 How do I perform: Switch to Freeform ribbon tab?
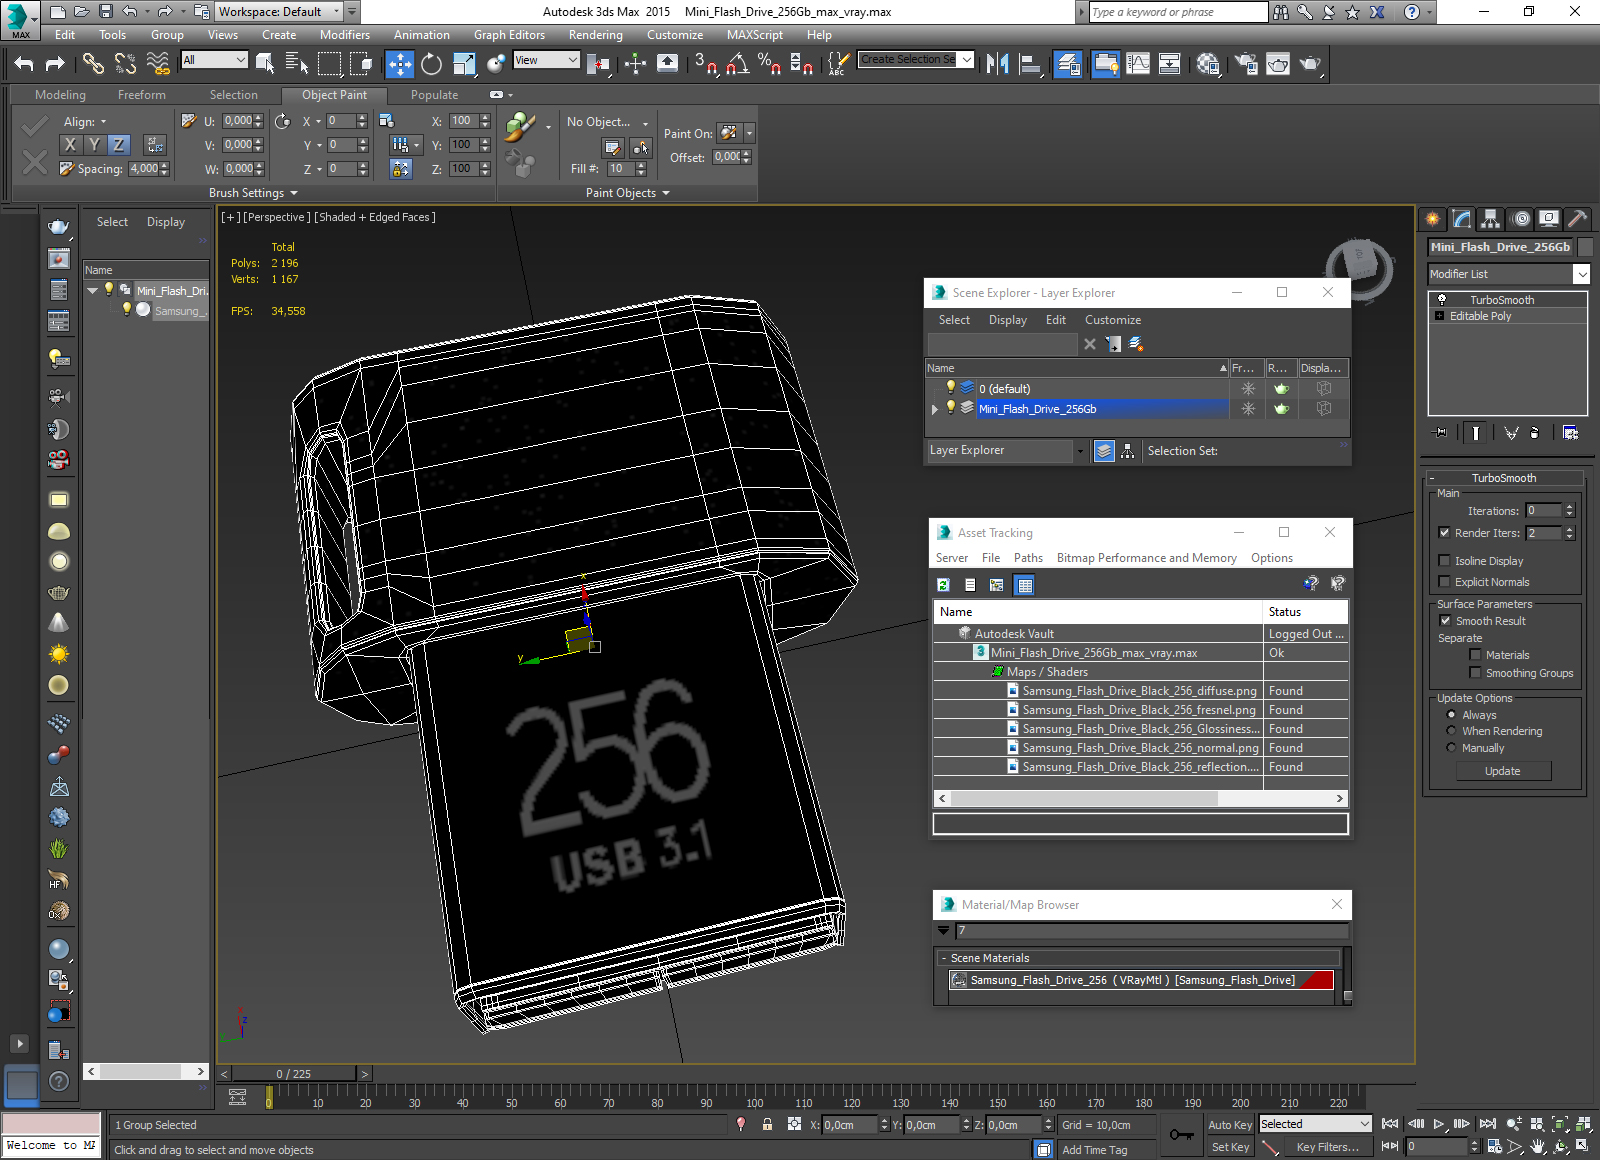pos(142,95)
